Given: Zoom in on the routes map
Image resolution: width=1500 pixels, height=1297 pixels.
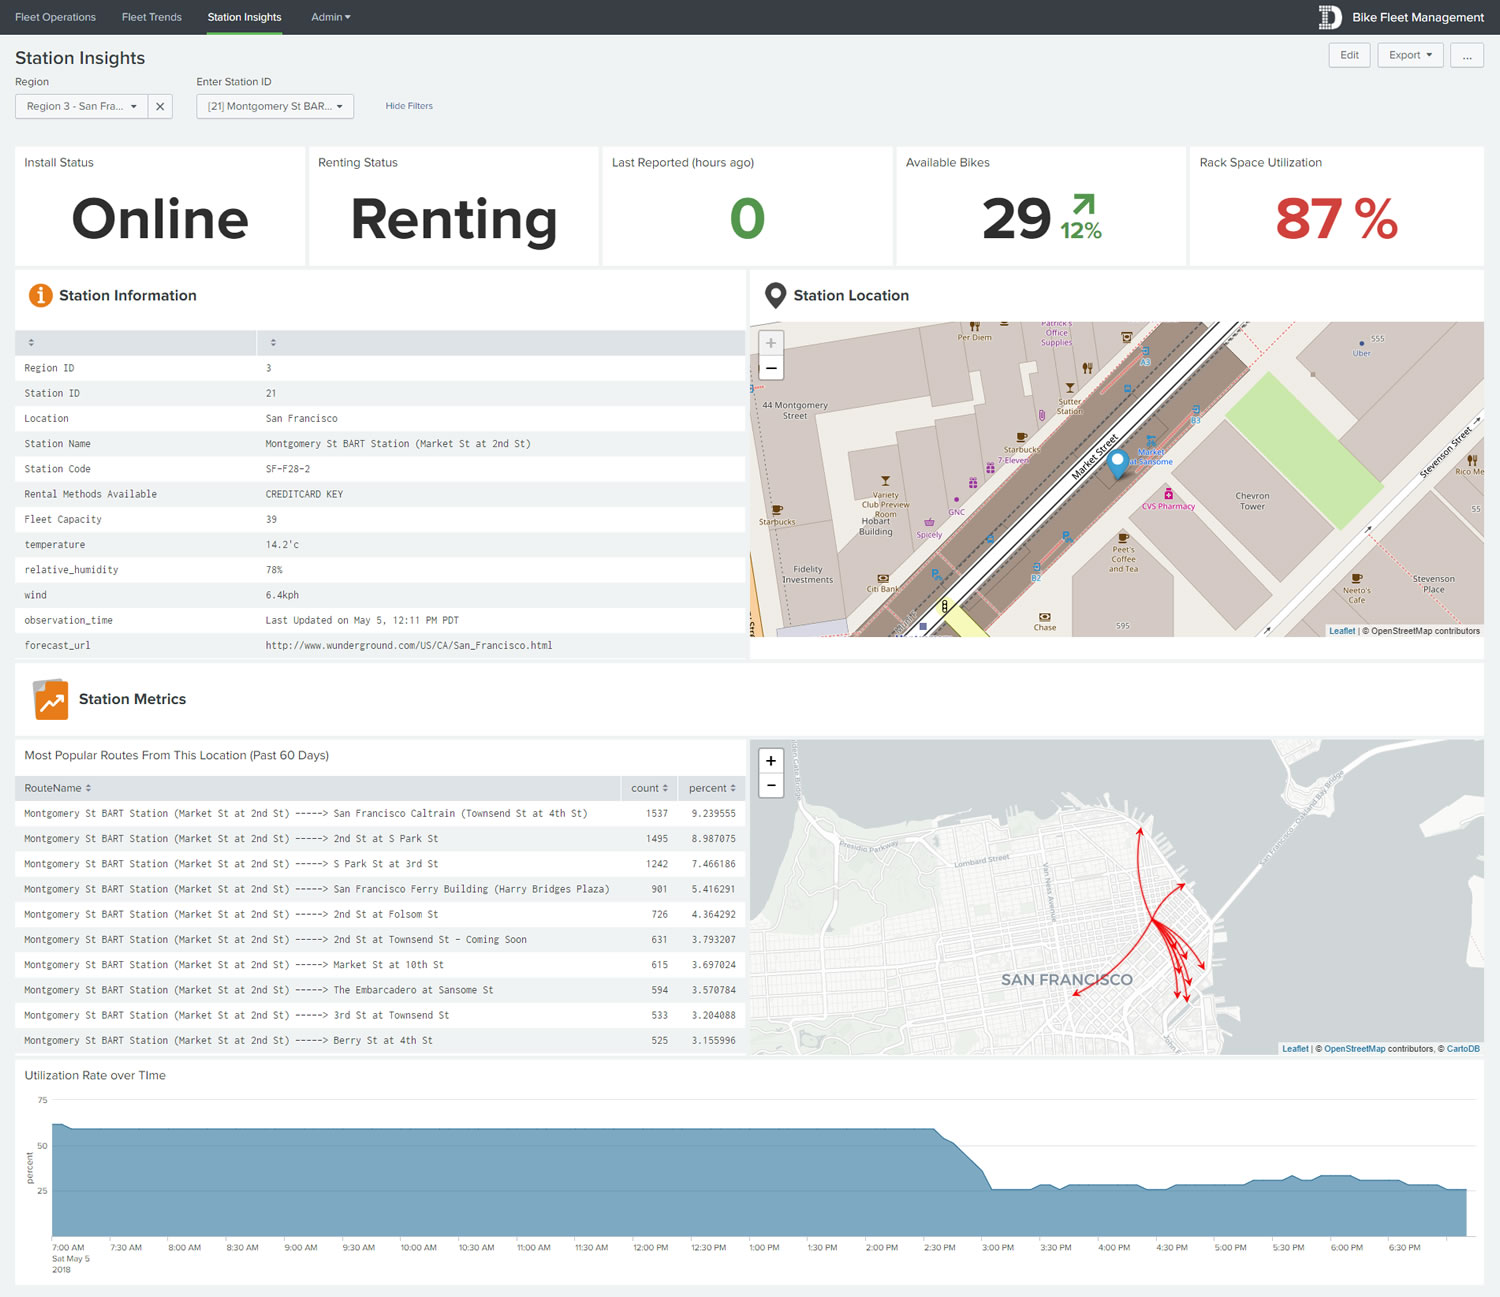Looking at the screenshot, I should click(x=771, y=761).
